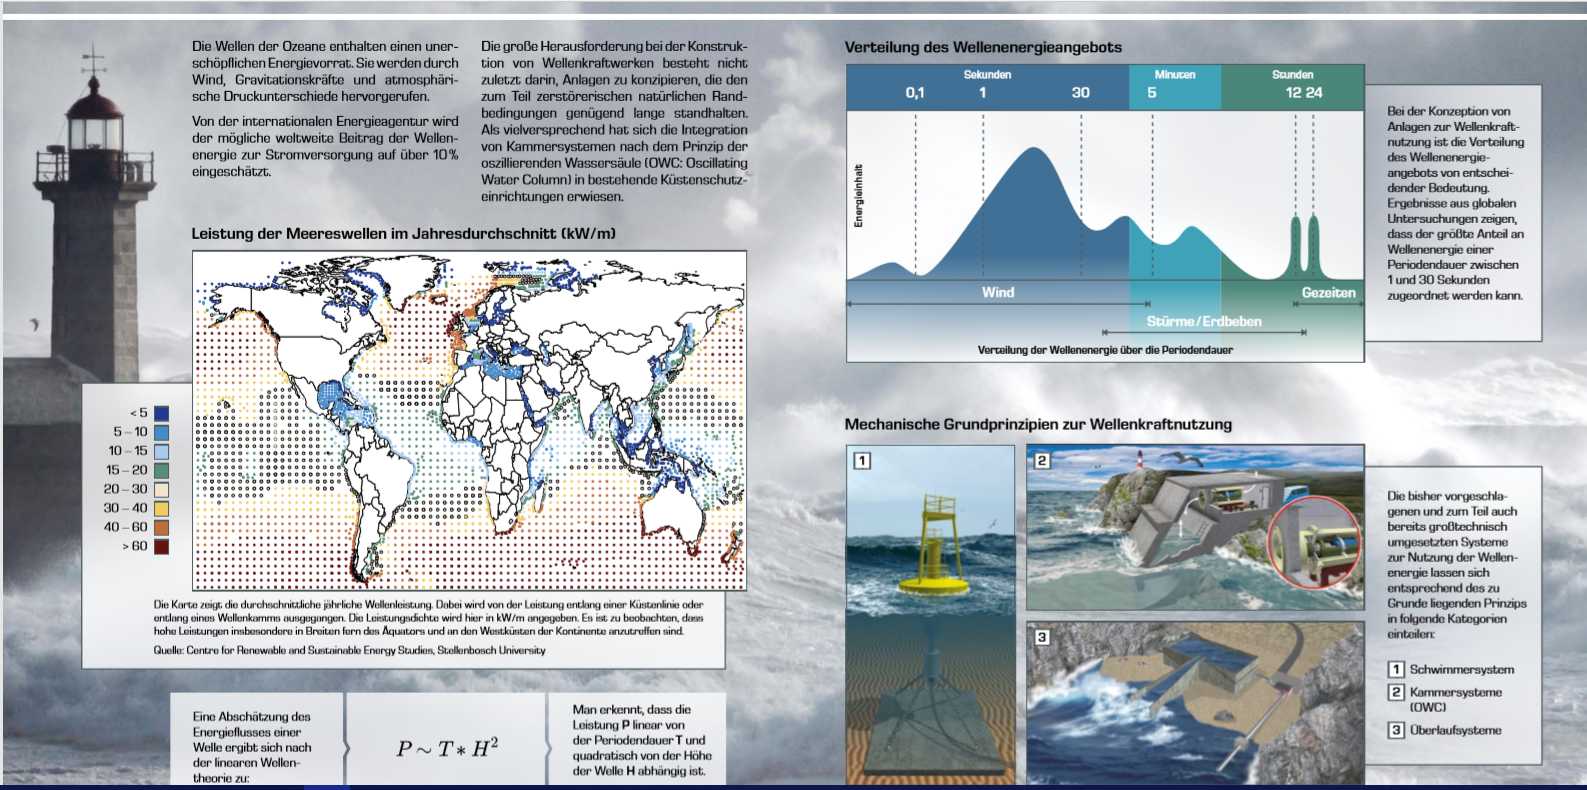Select the boxed 1 beside Schwimmersystem
Image resolution: width=1587 pixels, height=790 pixels.
(x=1396, y=670)
